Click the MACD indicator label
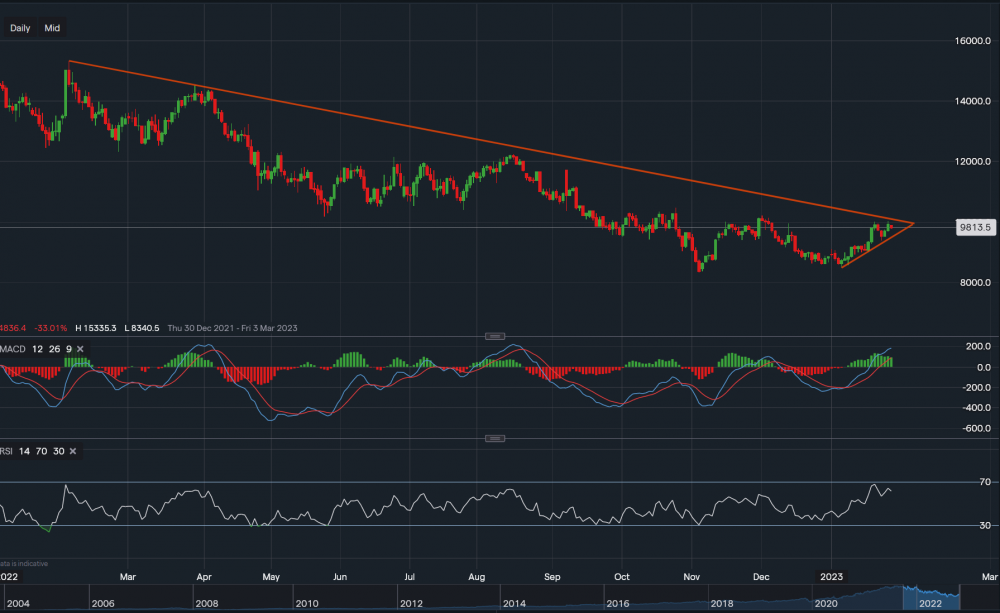This screenshot has width=1000, height=613. tap(15, 348)
